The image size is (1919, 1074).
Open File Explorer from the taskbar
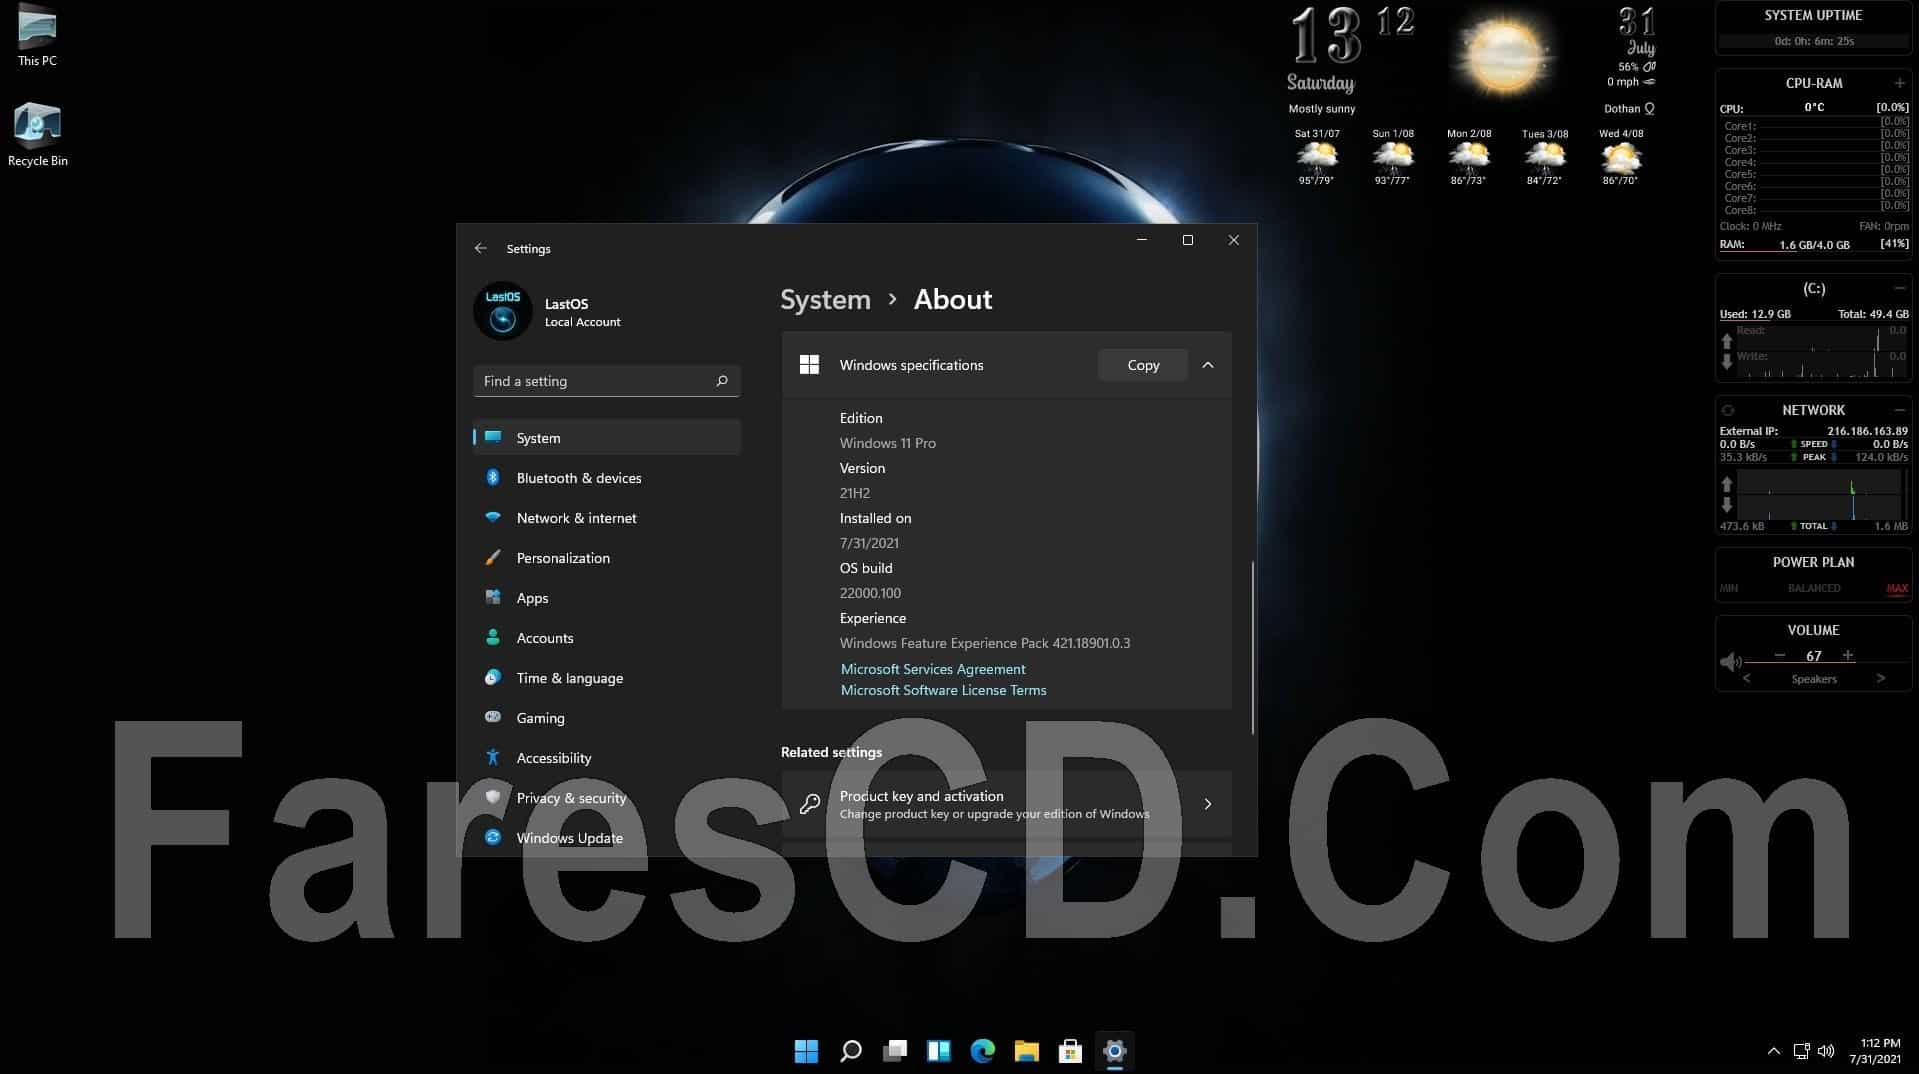click(1027, 1051)
